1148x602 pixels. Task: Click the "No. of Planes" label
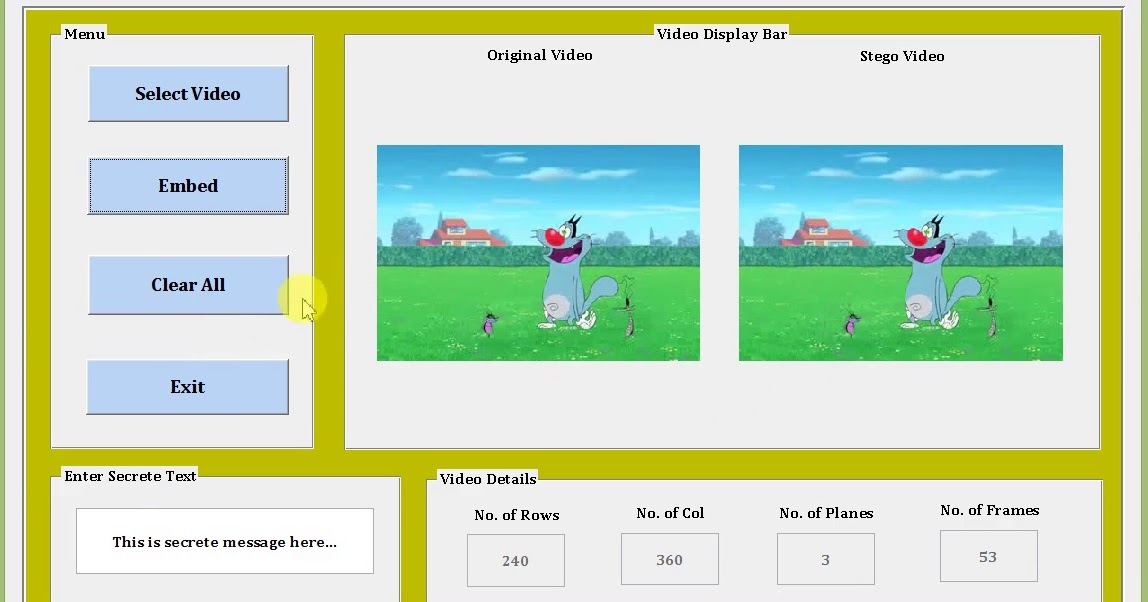(x=826, y=513)
